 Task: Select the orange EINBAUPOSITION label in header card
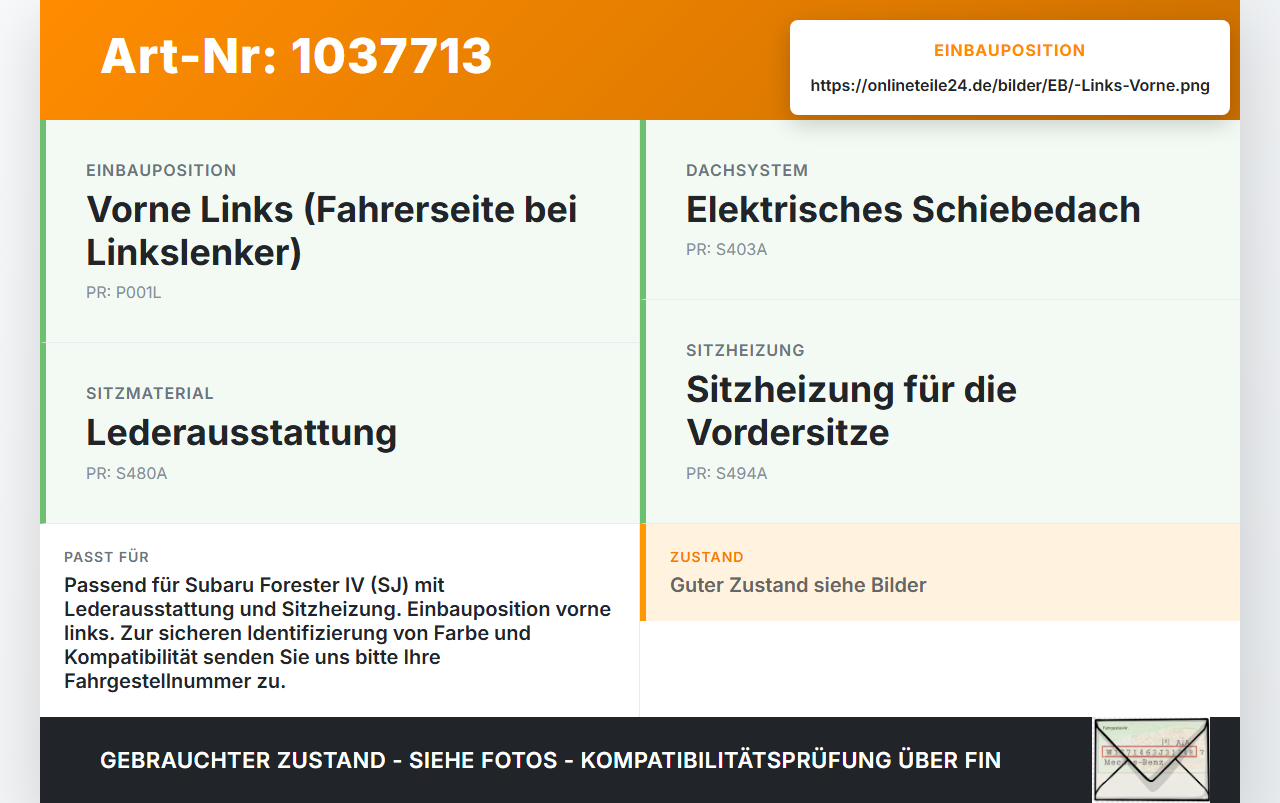[x=1010, y=50]
